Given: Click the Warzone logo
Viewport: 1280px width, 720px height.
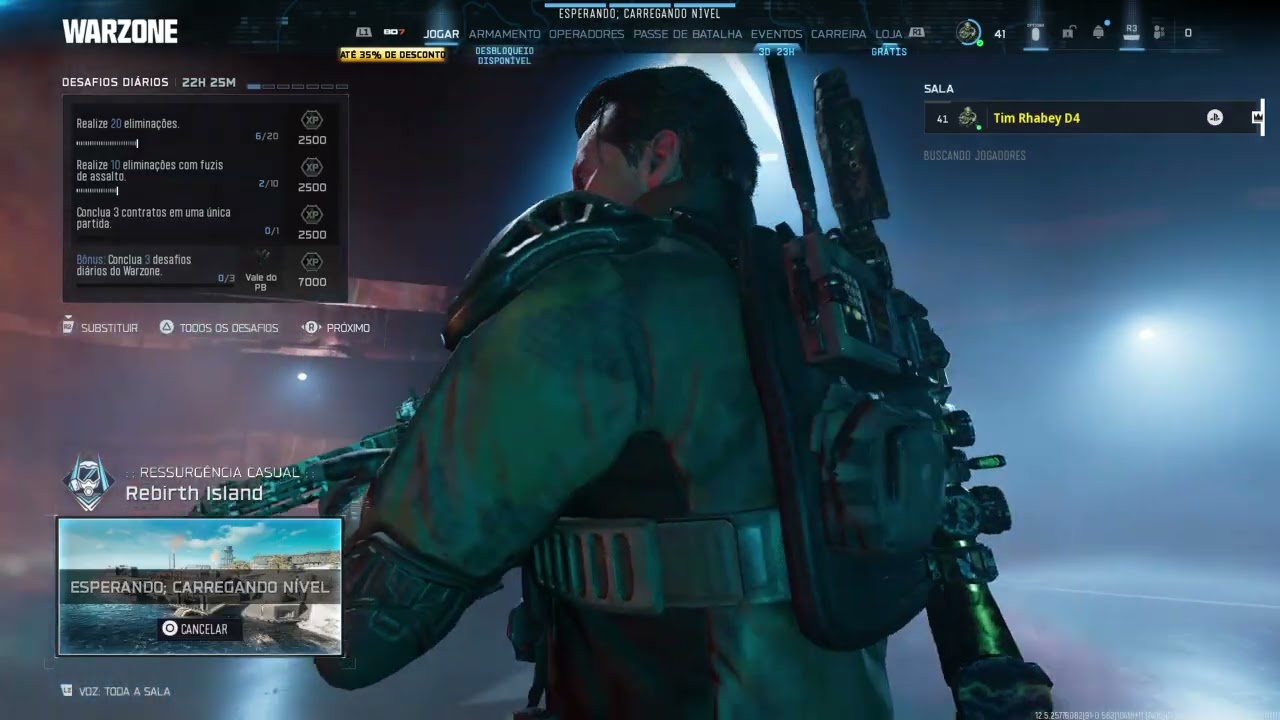Looking at the screenshot, I should 120,32.
